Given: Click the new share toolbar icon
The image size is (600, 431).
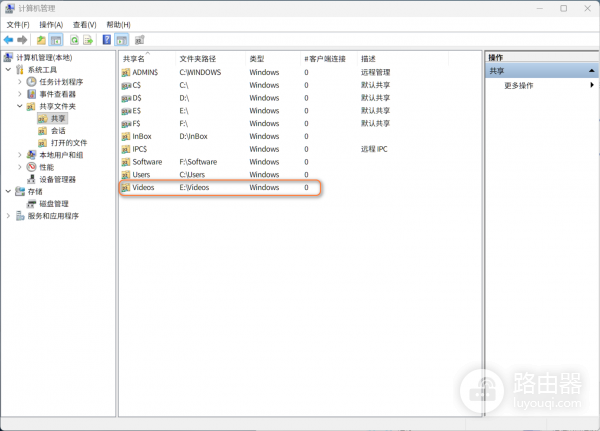Looking at the screenshot, I should (x=140, y=40).
